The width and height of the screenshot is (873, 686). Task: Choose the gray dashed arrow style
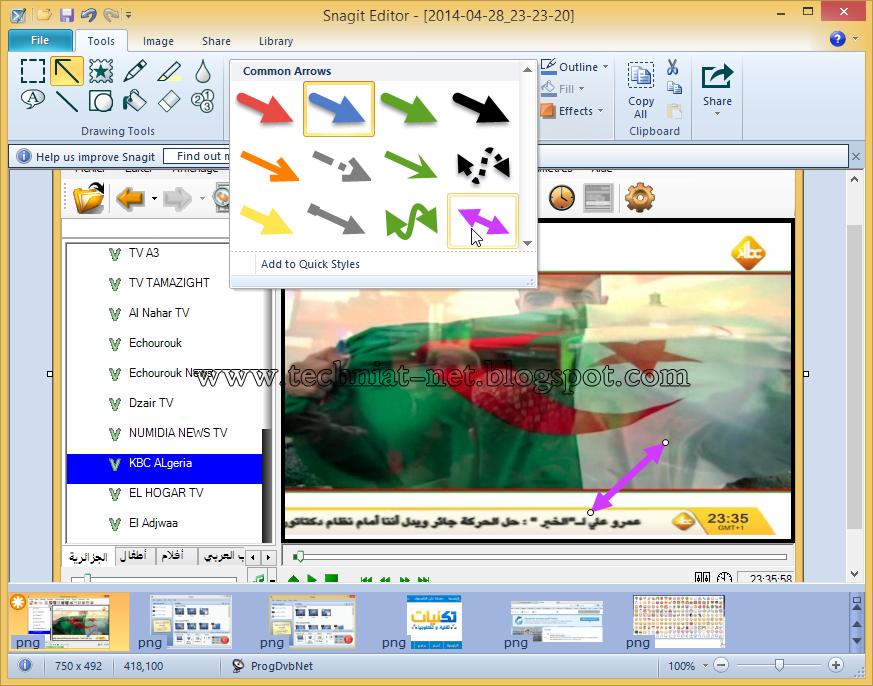pos(341,165)
